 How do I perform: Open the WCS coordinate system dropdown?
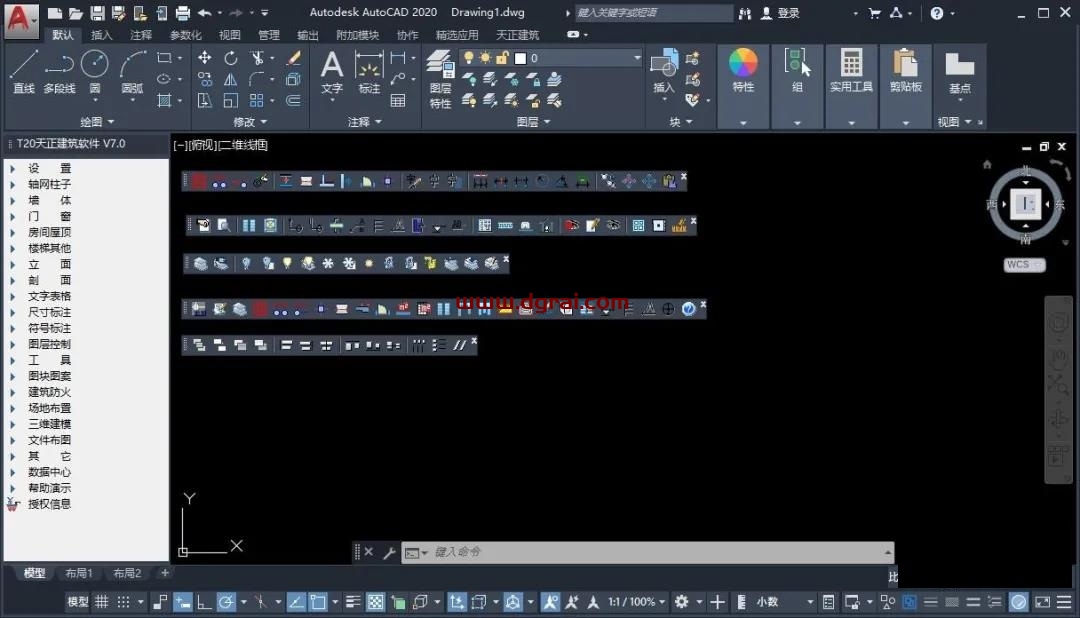point(1024,265)
